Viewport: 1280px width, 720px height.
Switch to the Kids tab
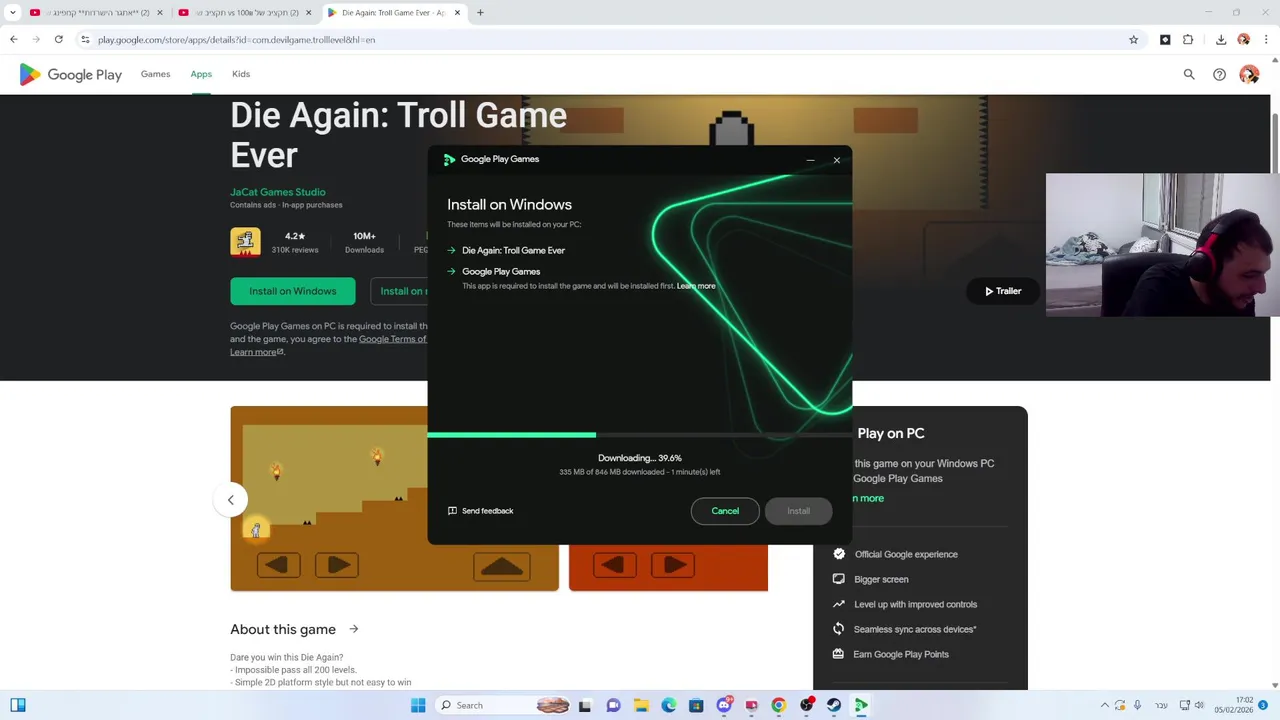click(241, 74)
